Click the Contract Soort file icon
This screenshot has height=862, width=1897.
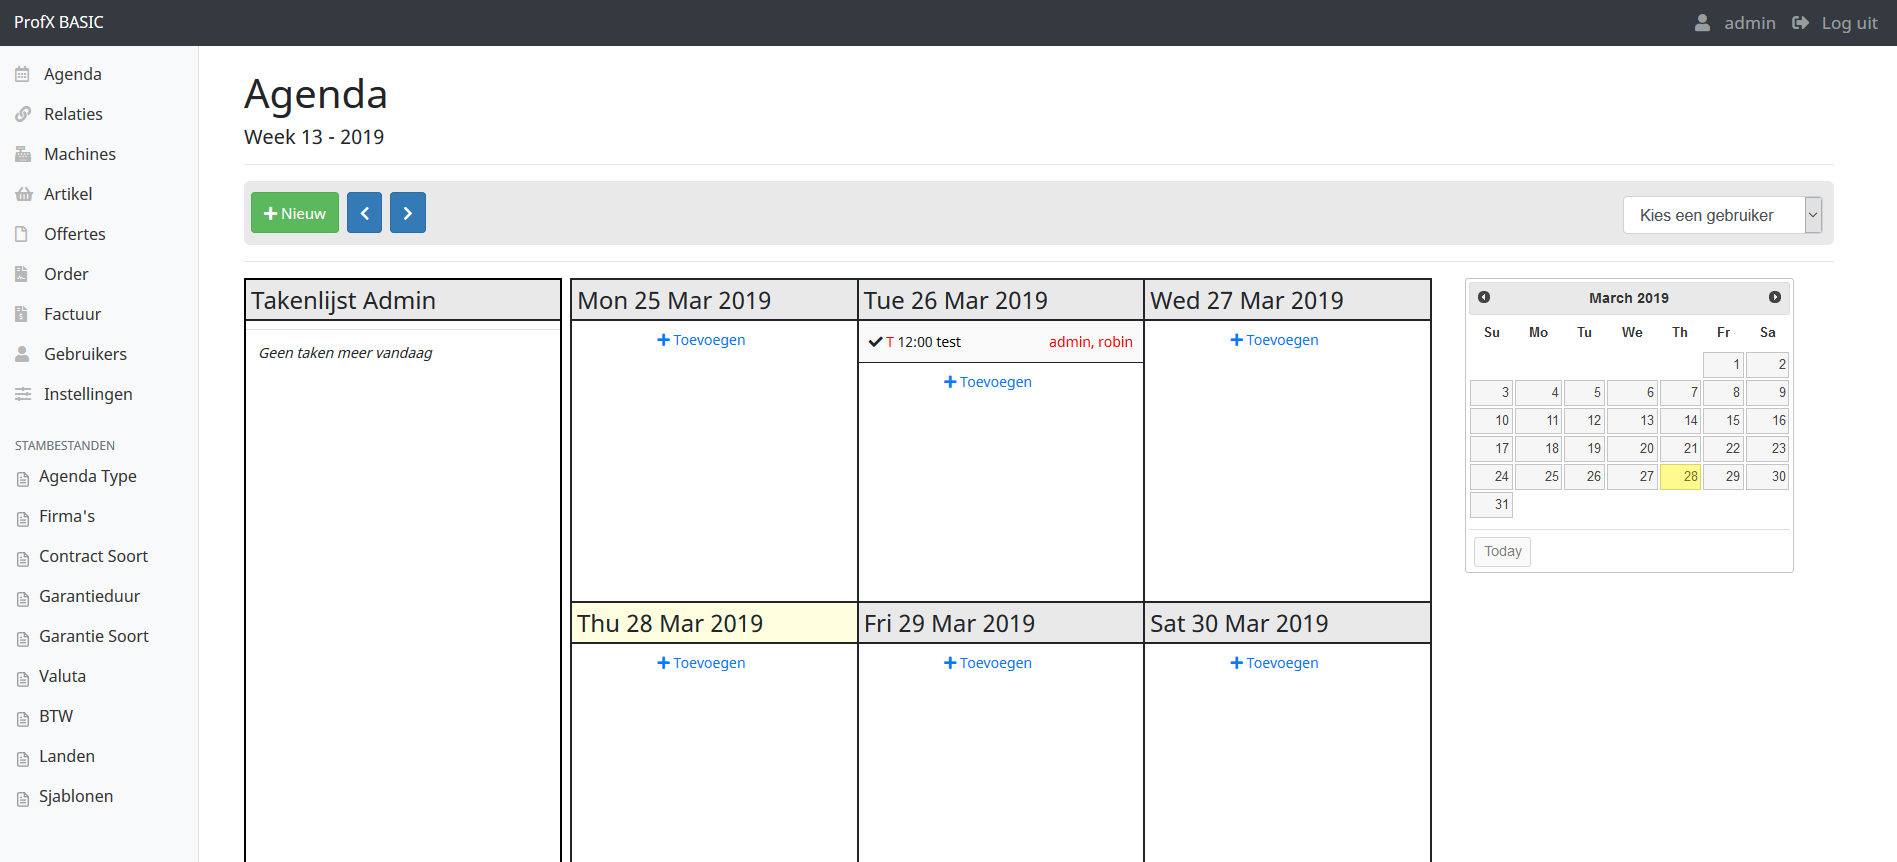[x=23, y=559]
